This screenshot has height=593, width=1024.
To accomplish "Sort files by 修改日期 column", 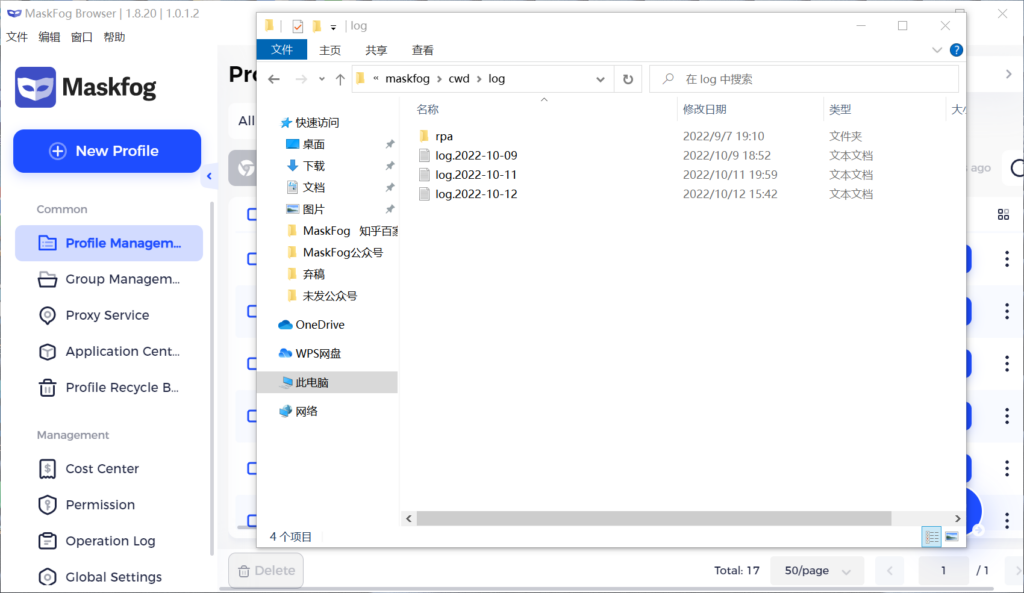I will coord(705,109).
